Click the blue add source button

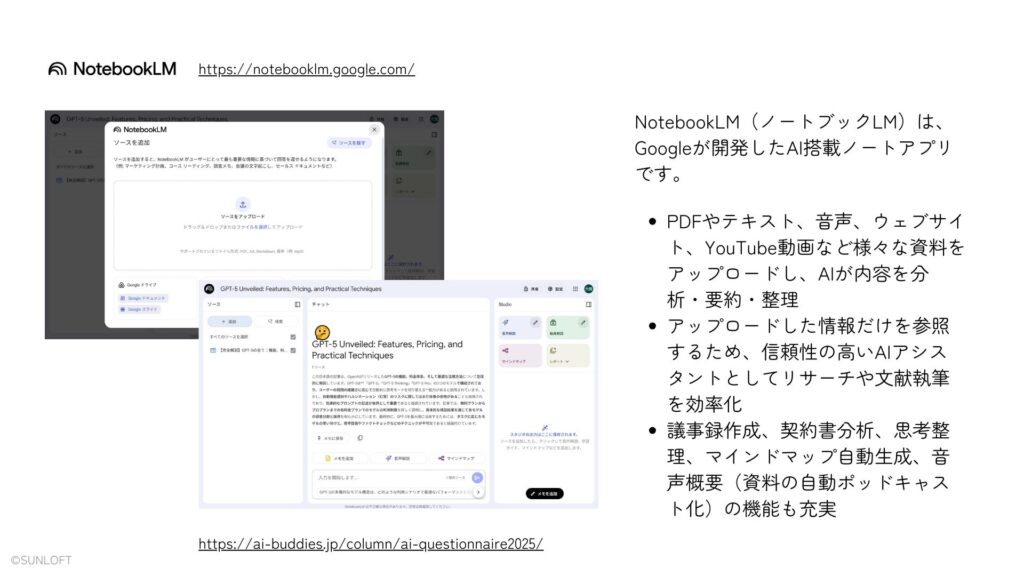(x=231, y=321)
